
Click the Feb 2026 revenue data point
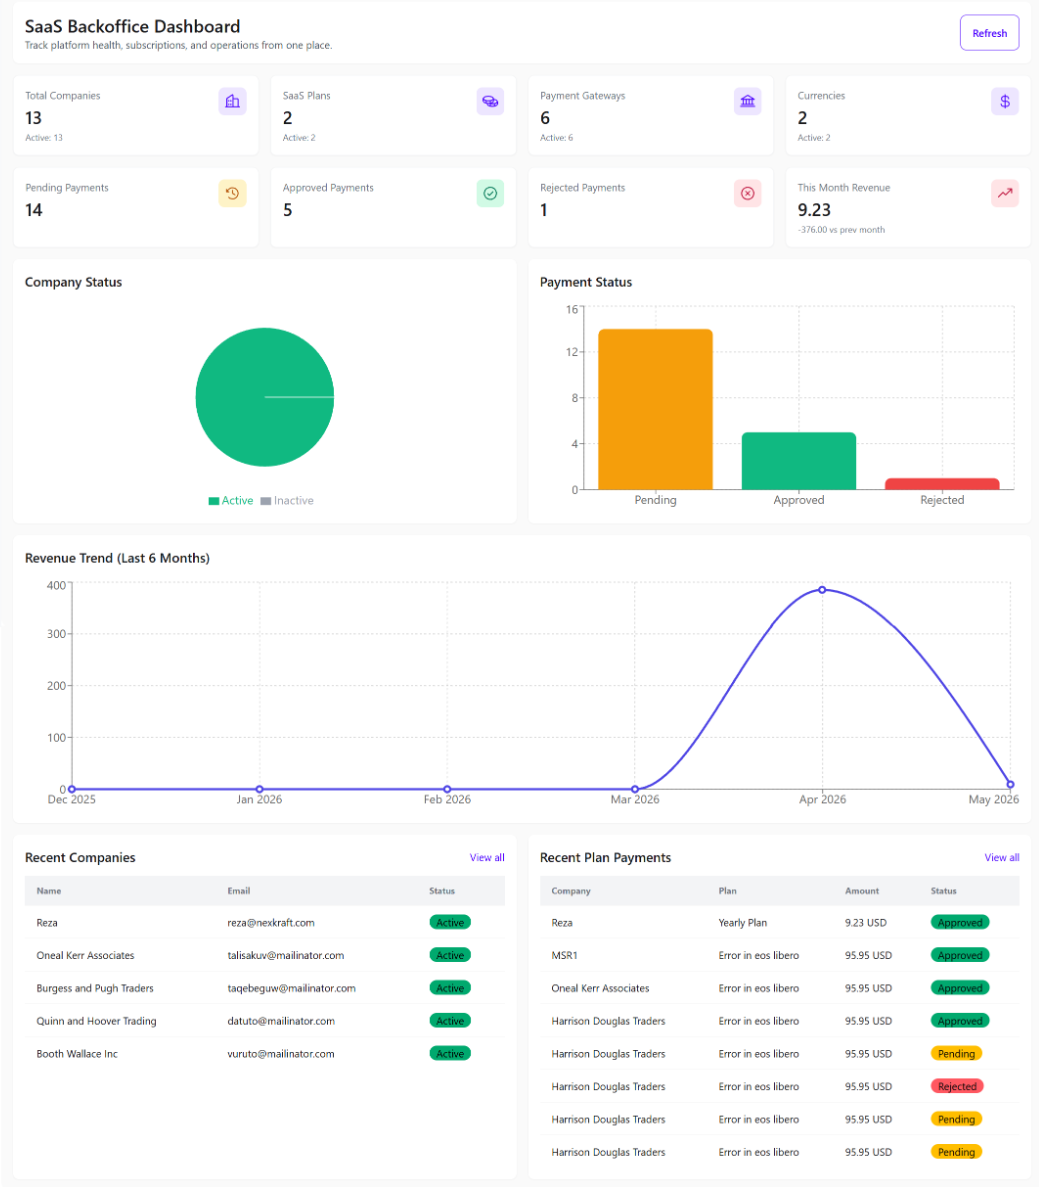click(x=447, y=789)
